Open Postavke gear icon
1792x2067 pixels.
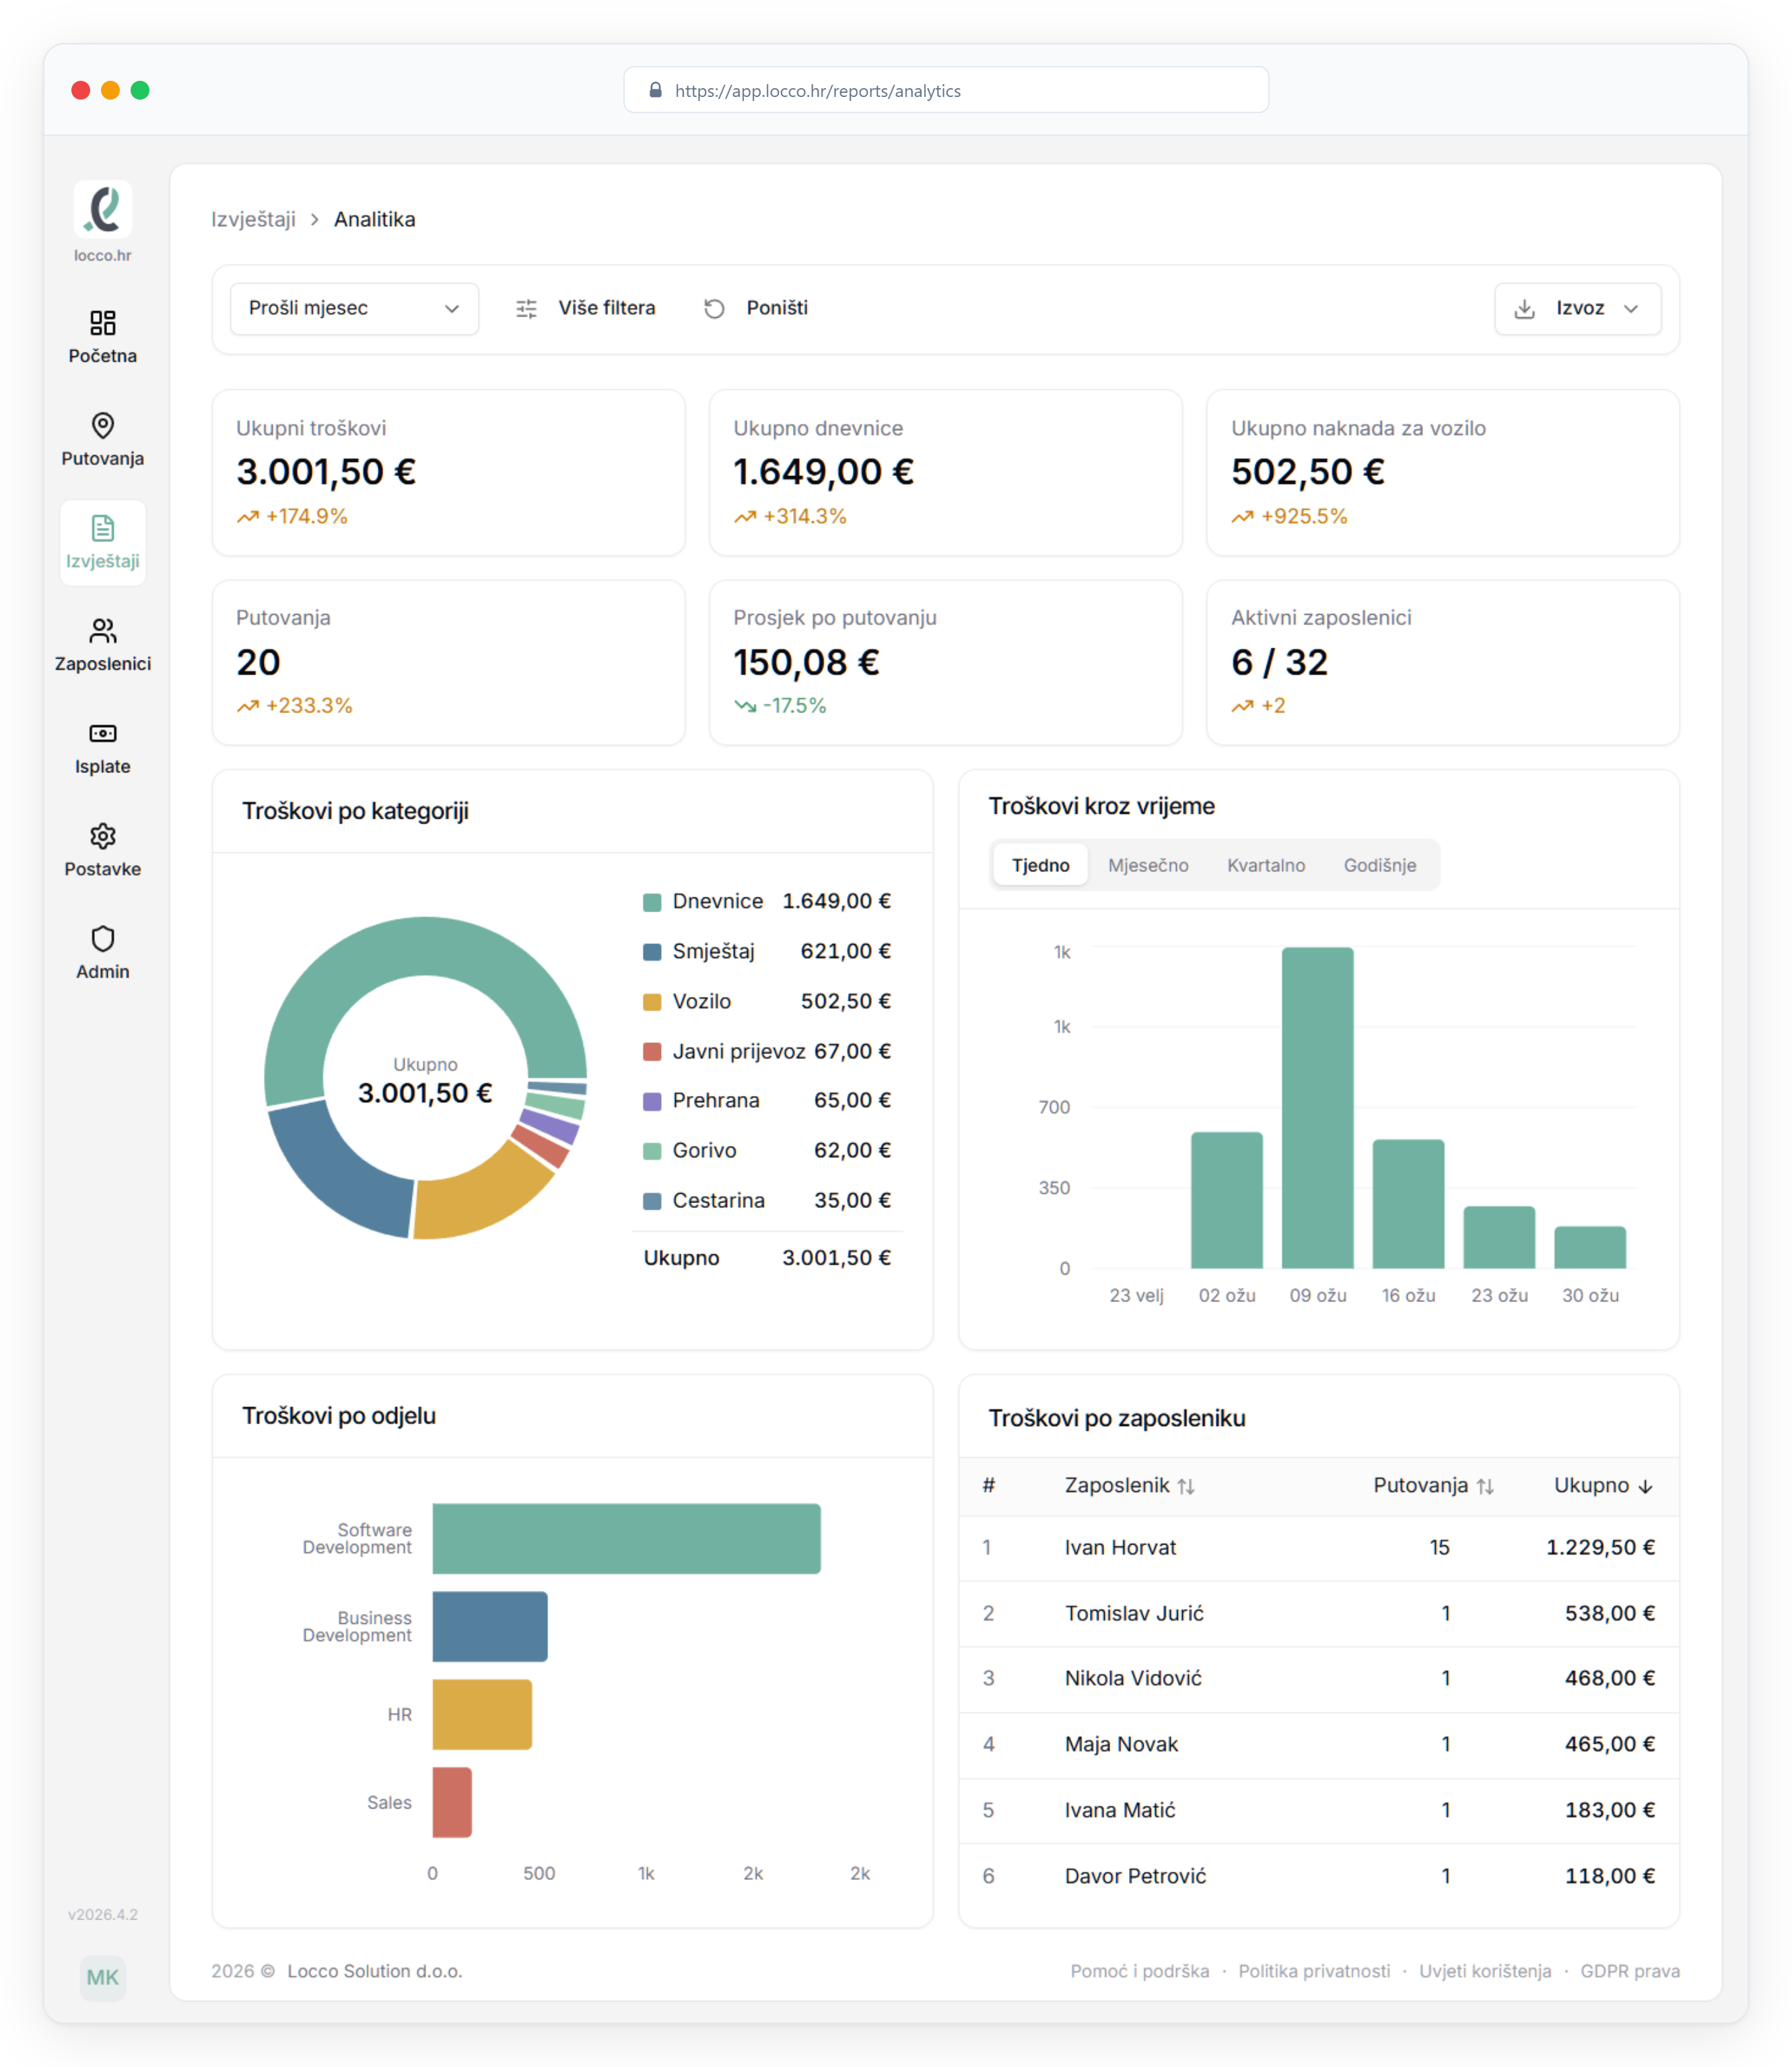coord(102,836)
